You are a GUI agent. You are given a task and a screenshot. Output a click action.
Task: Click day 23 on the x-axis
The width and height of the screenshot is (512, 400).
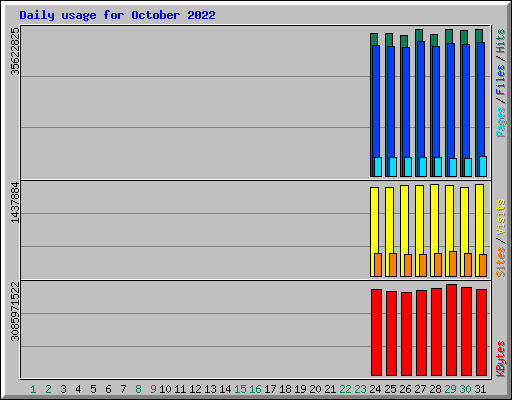pos(360,389)
